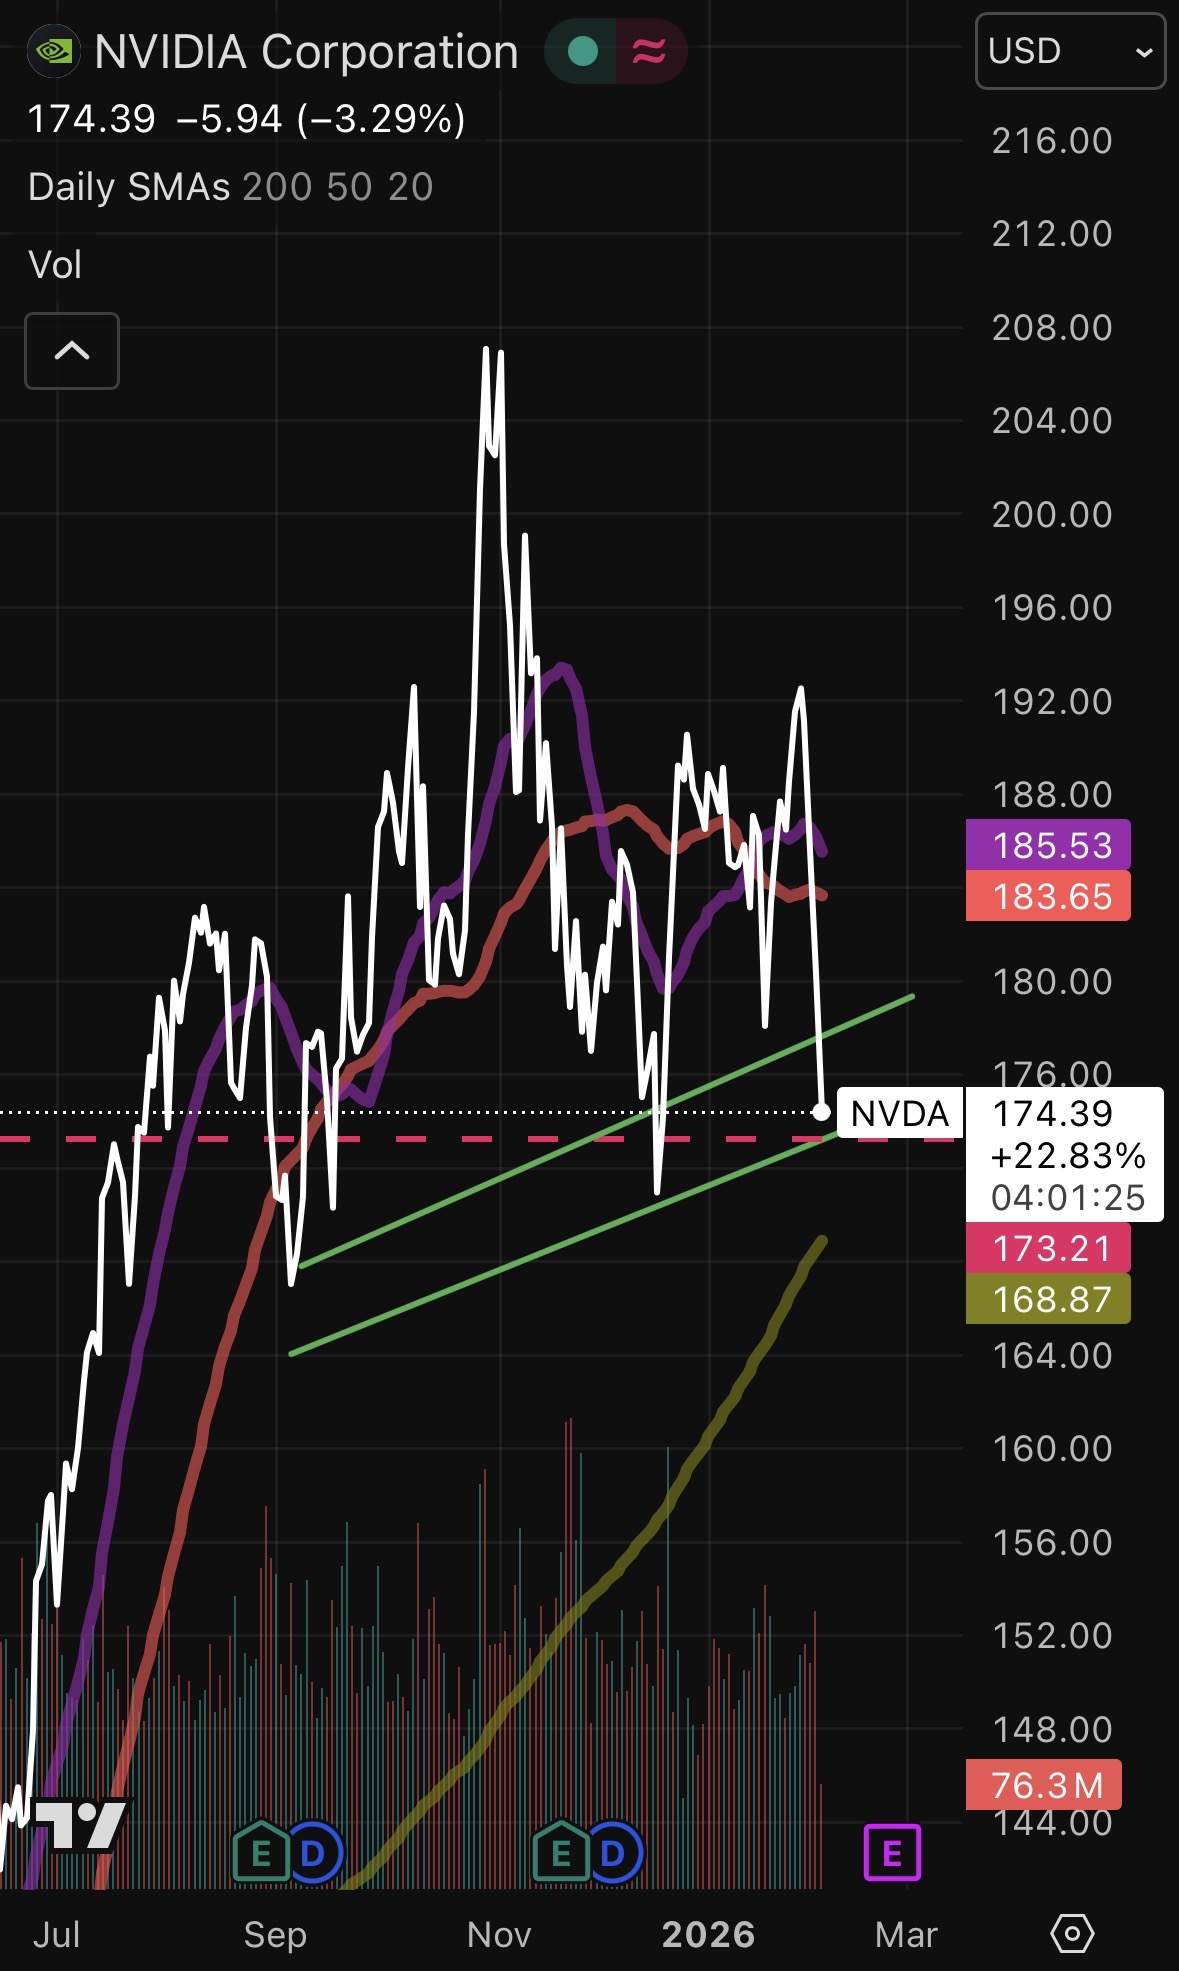The image size is (1179, 1971).
Task: Tap the 2026 date axis label
Action: [708, 1934]
